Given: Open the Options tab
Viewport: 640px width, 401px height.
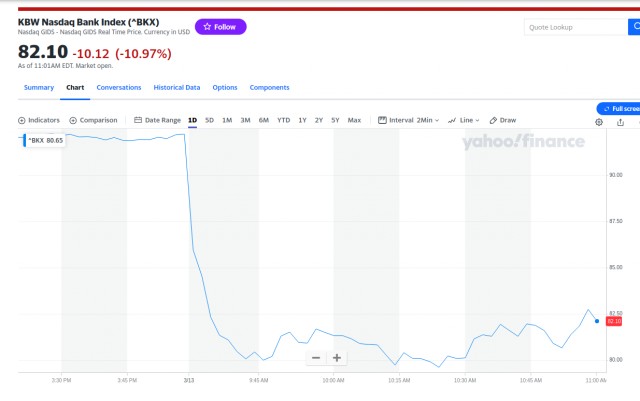Looking at the screenshot, I should pos(225,87).
